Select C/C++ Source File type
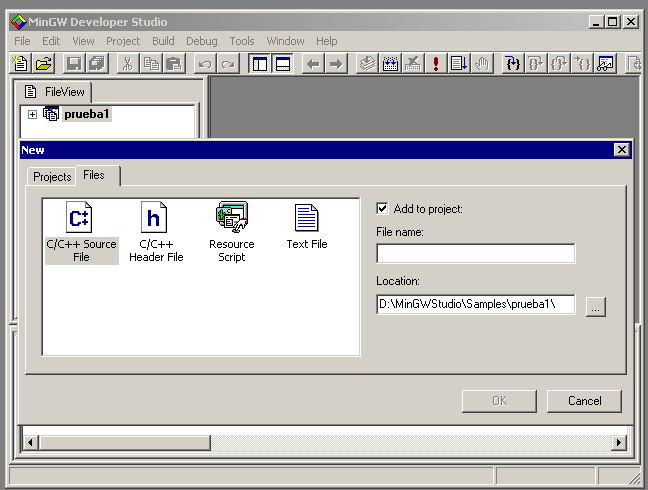 coord(81,232)
